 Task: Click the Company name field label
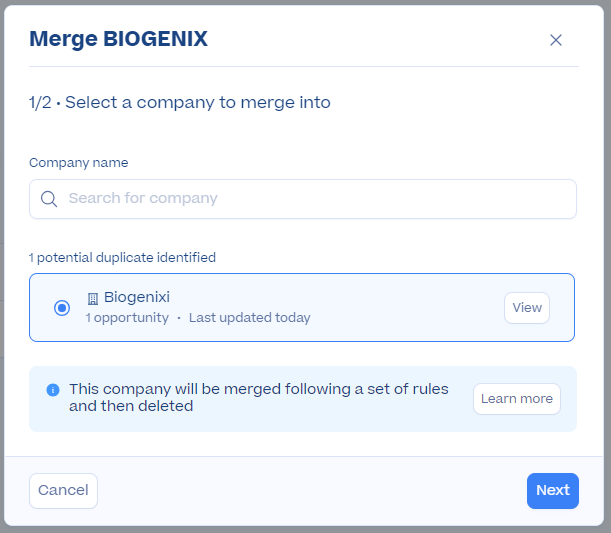coord(79,162)
